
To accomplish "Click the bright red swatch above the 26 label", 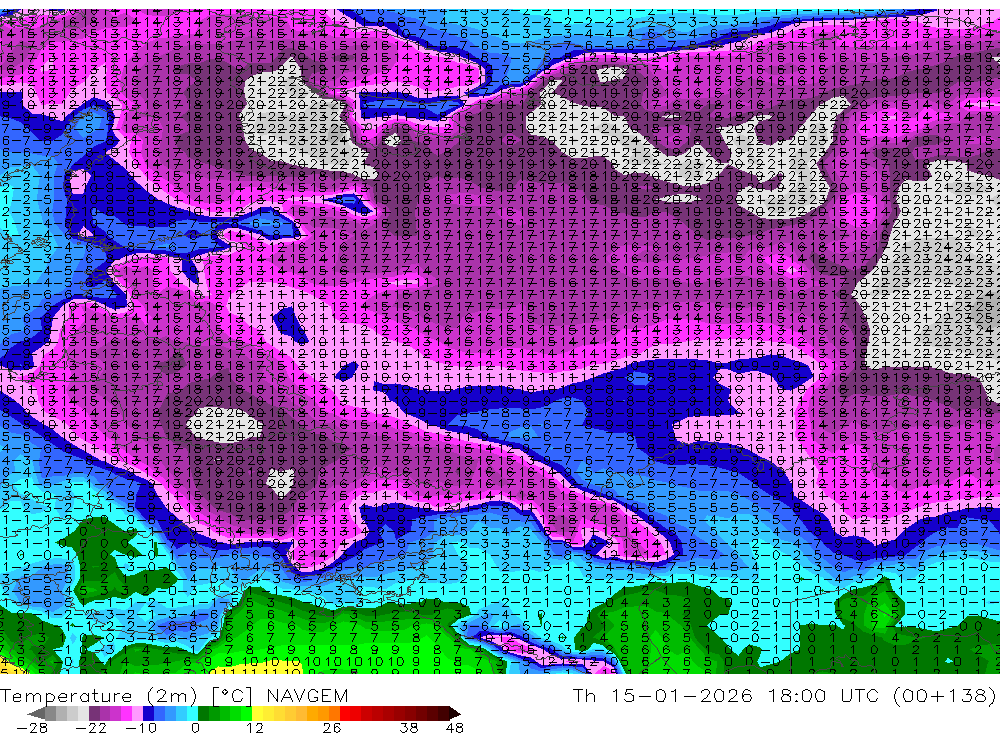I will point(345,713).
